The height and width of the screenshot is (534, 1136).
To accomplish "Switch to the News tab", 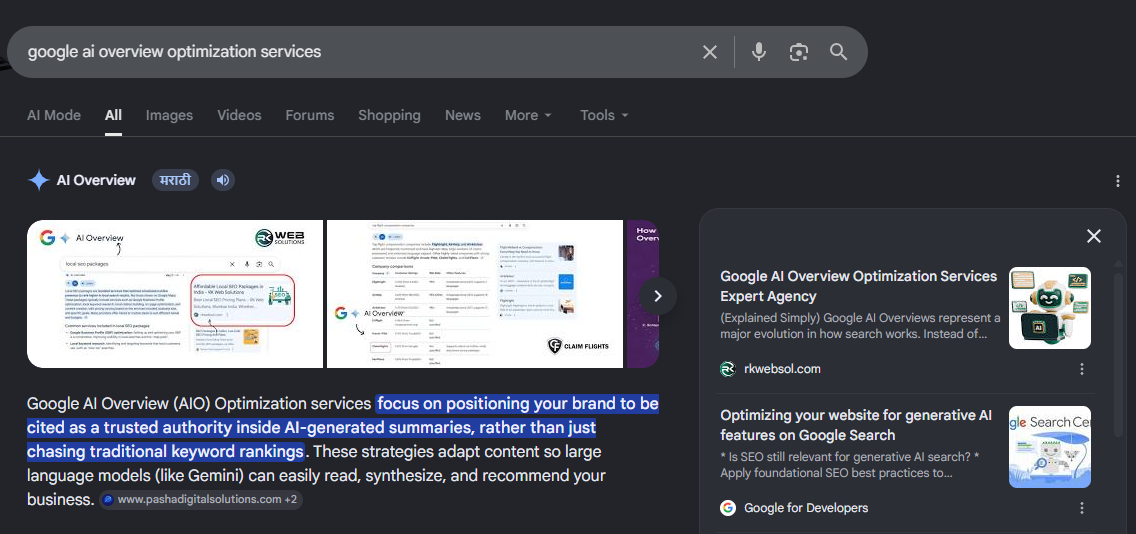I will coord(462,115).
